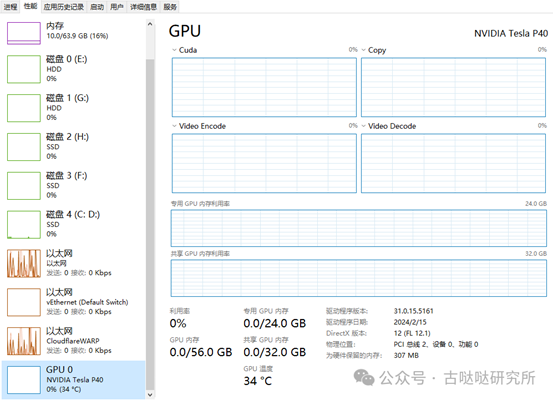Switch to the 进程 tab
The height and width of the screenshot is (400, 553).
10,7
